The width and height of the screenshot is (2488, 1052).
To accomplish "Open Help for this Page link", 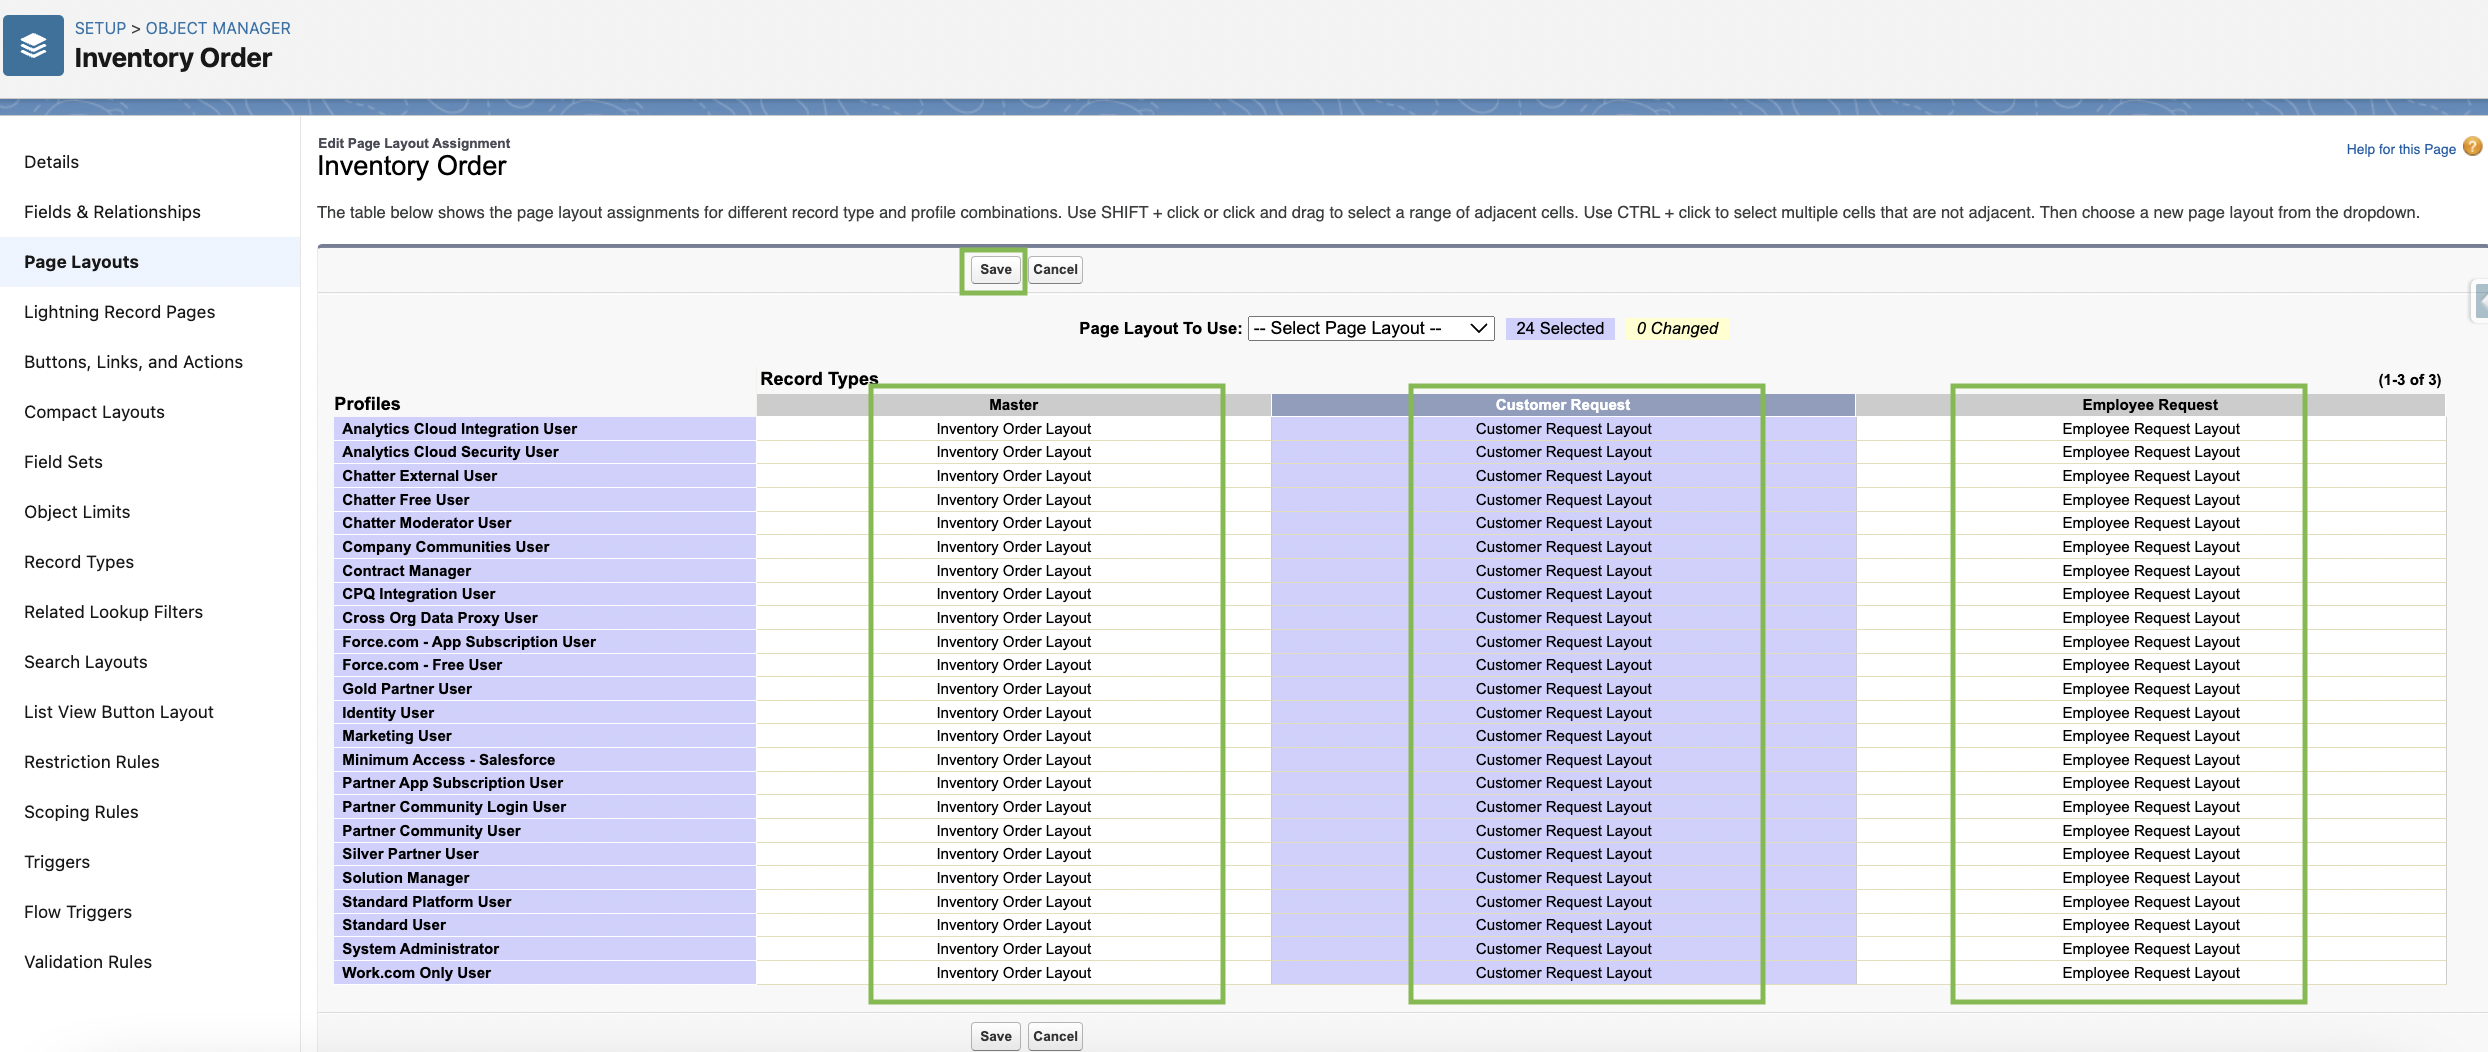I will (x=2400, y=149).
